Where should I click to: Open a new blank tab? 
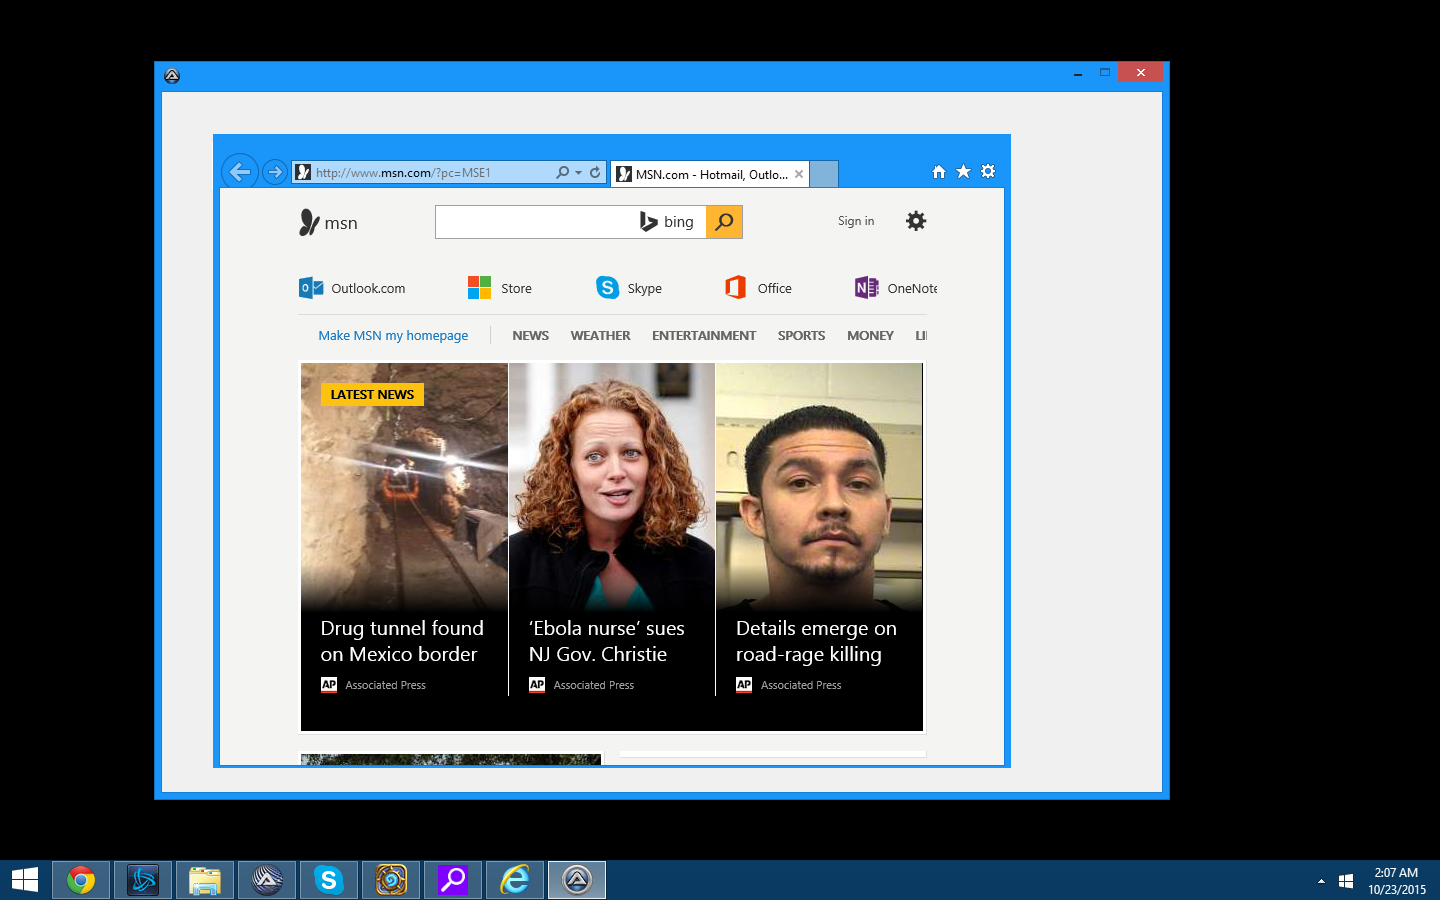pos(823,174)
